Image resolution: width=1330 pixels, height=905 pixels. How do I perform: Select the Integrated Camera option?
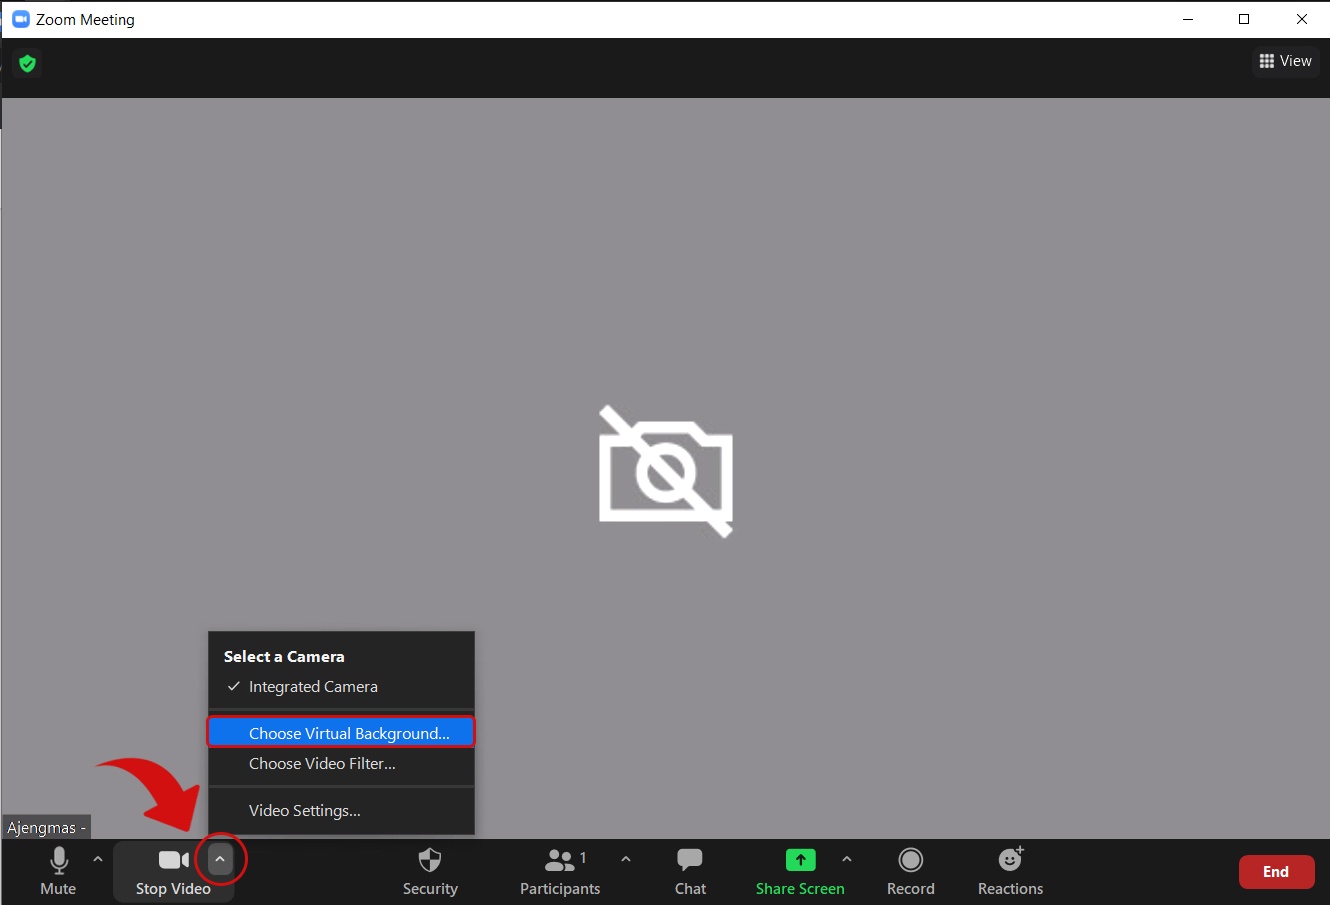coord(312,686)
